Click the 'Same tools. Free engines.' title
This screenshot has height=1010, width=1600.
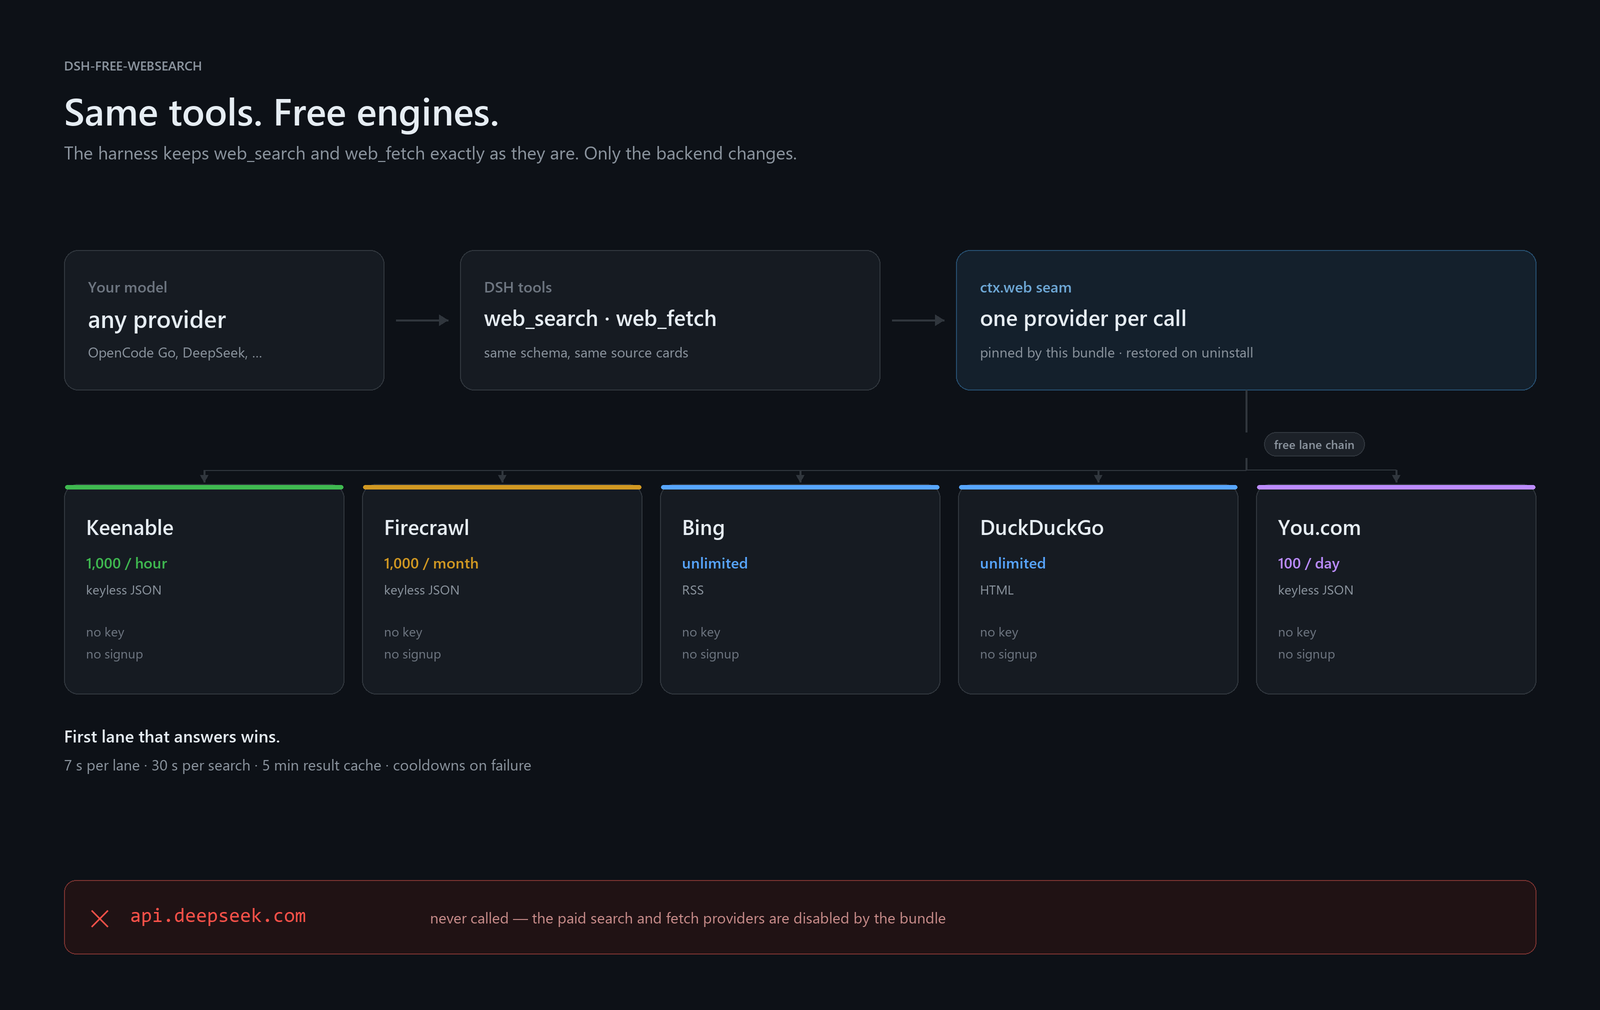(281, 113)
